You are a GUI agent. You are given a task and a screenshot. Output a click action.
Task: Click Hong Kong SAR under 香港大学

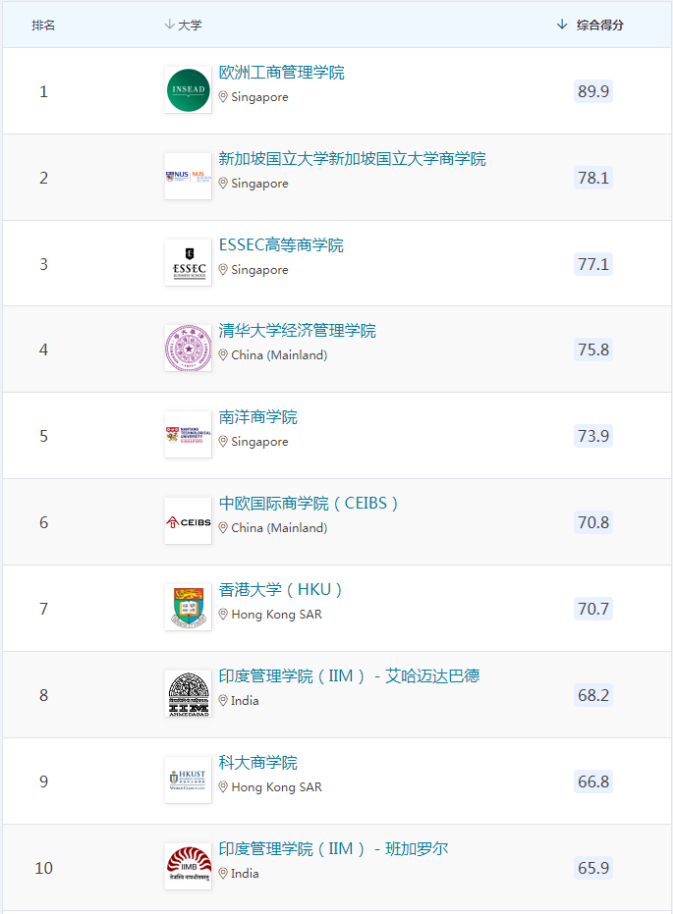coord(276,614)
